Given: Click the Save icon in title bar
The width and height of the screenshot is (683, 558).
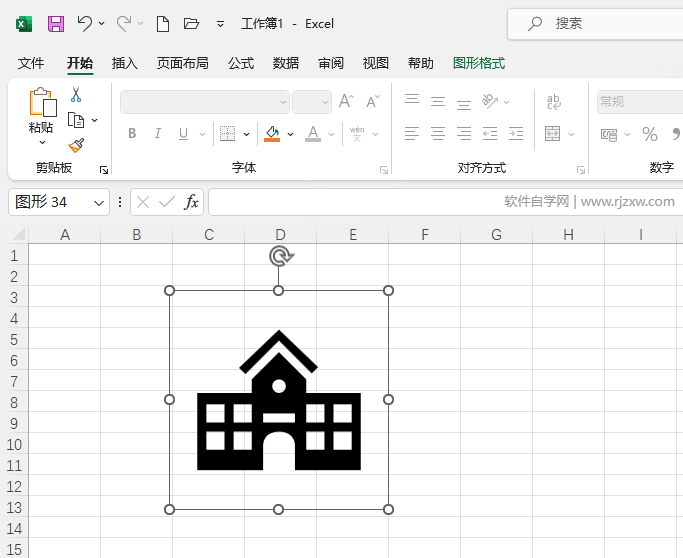Looking at the screenshot, I should pyautogui.click(x=56, y=24).
